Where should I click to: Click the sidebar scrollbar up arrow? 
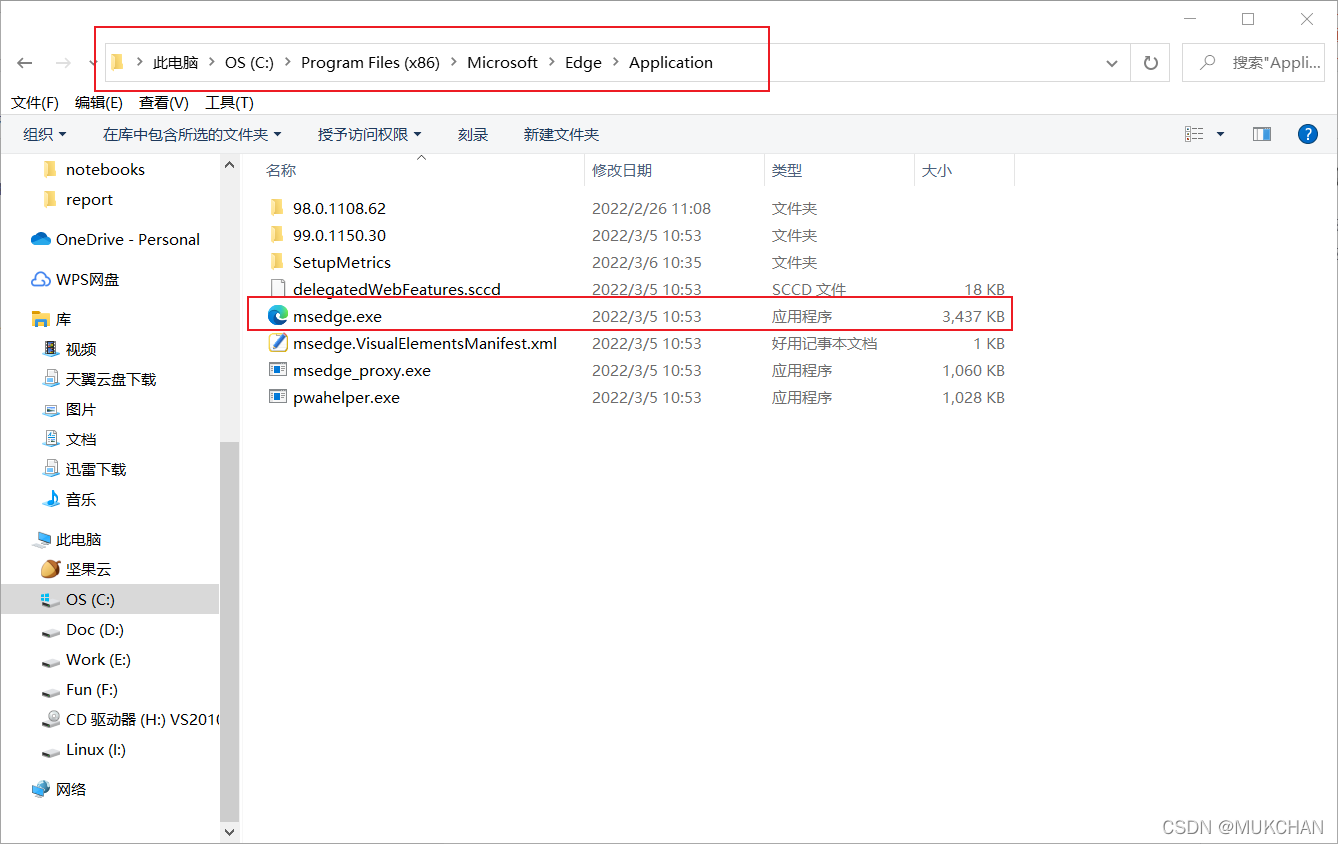click(230, 165)
